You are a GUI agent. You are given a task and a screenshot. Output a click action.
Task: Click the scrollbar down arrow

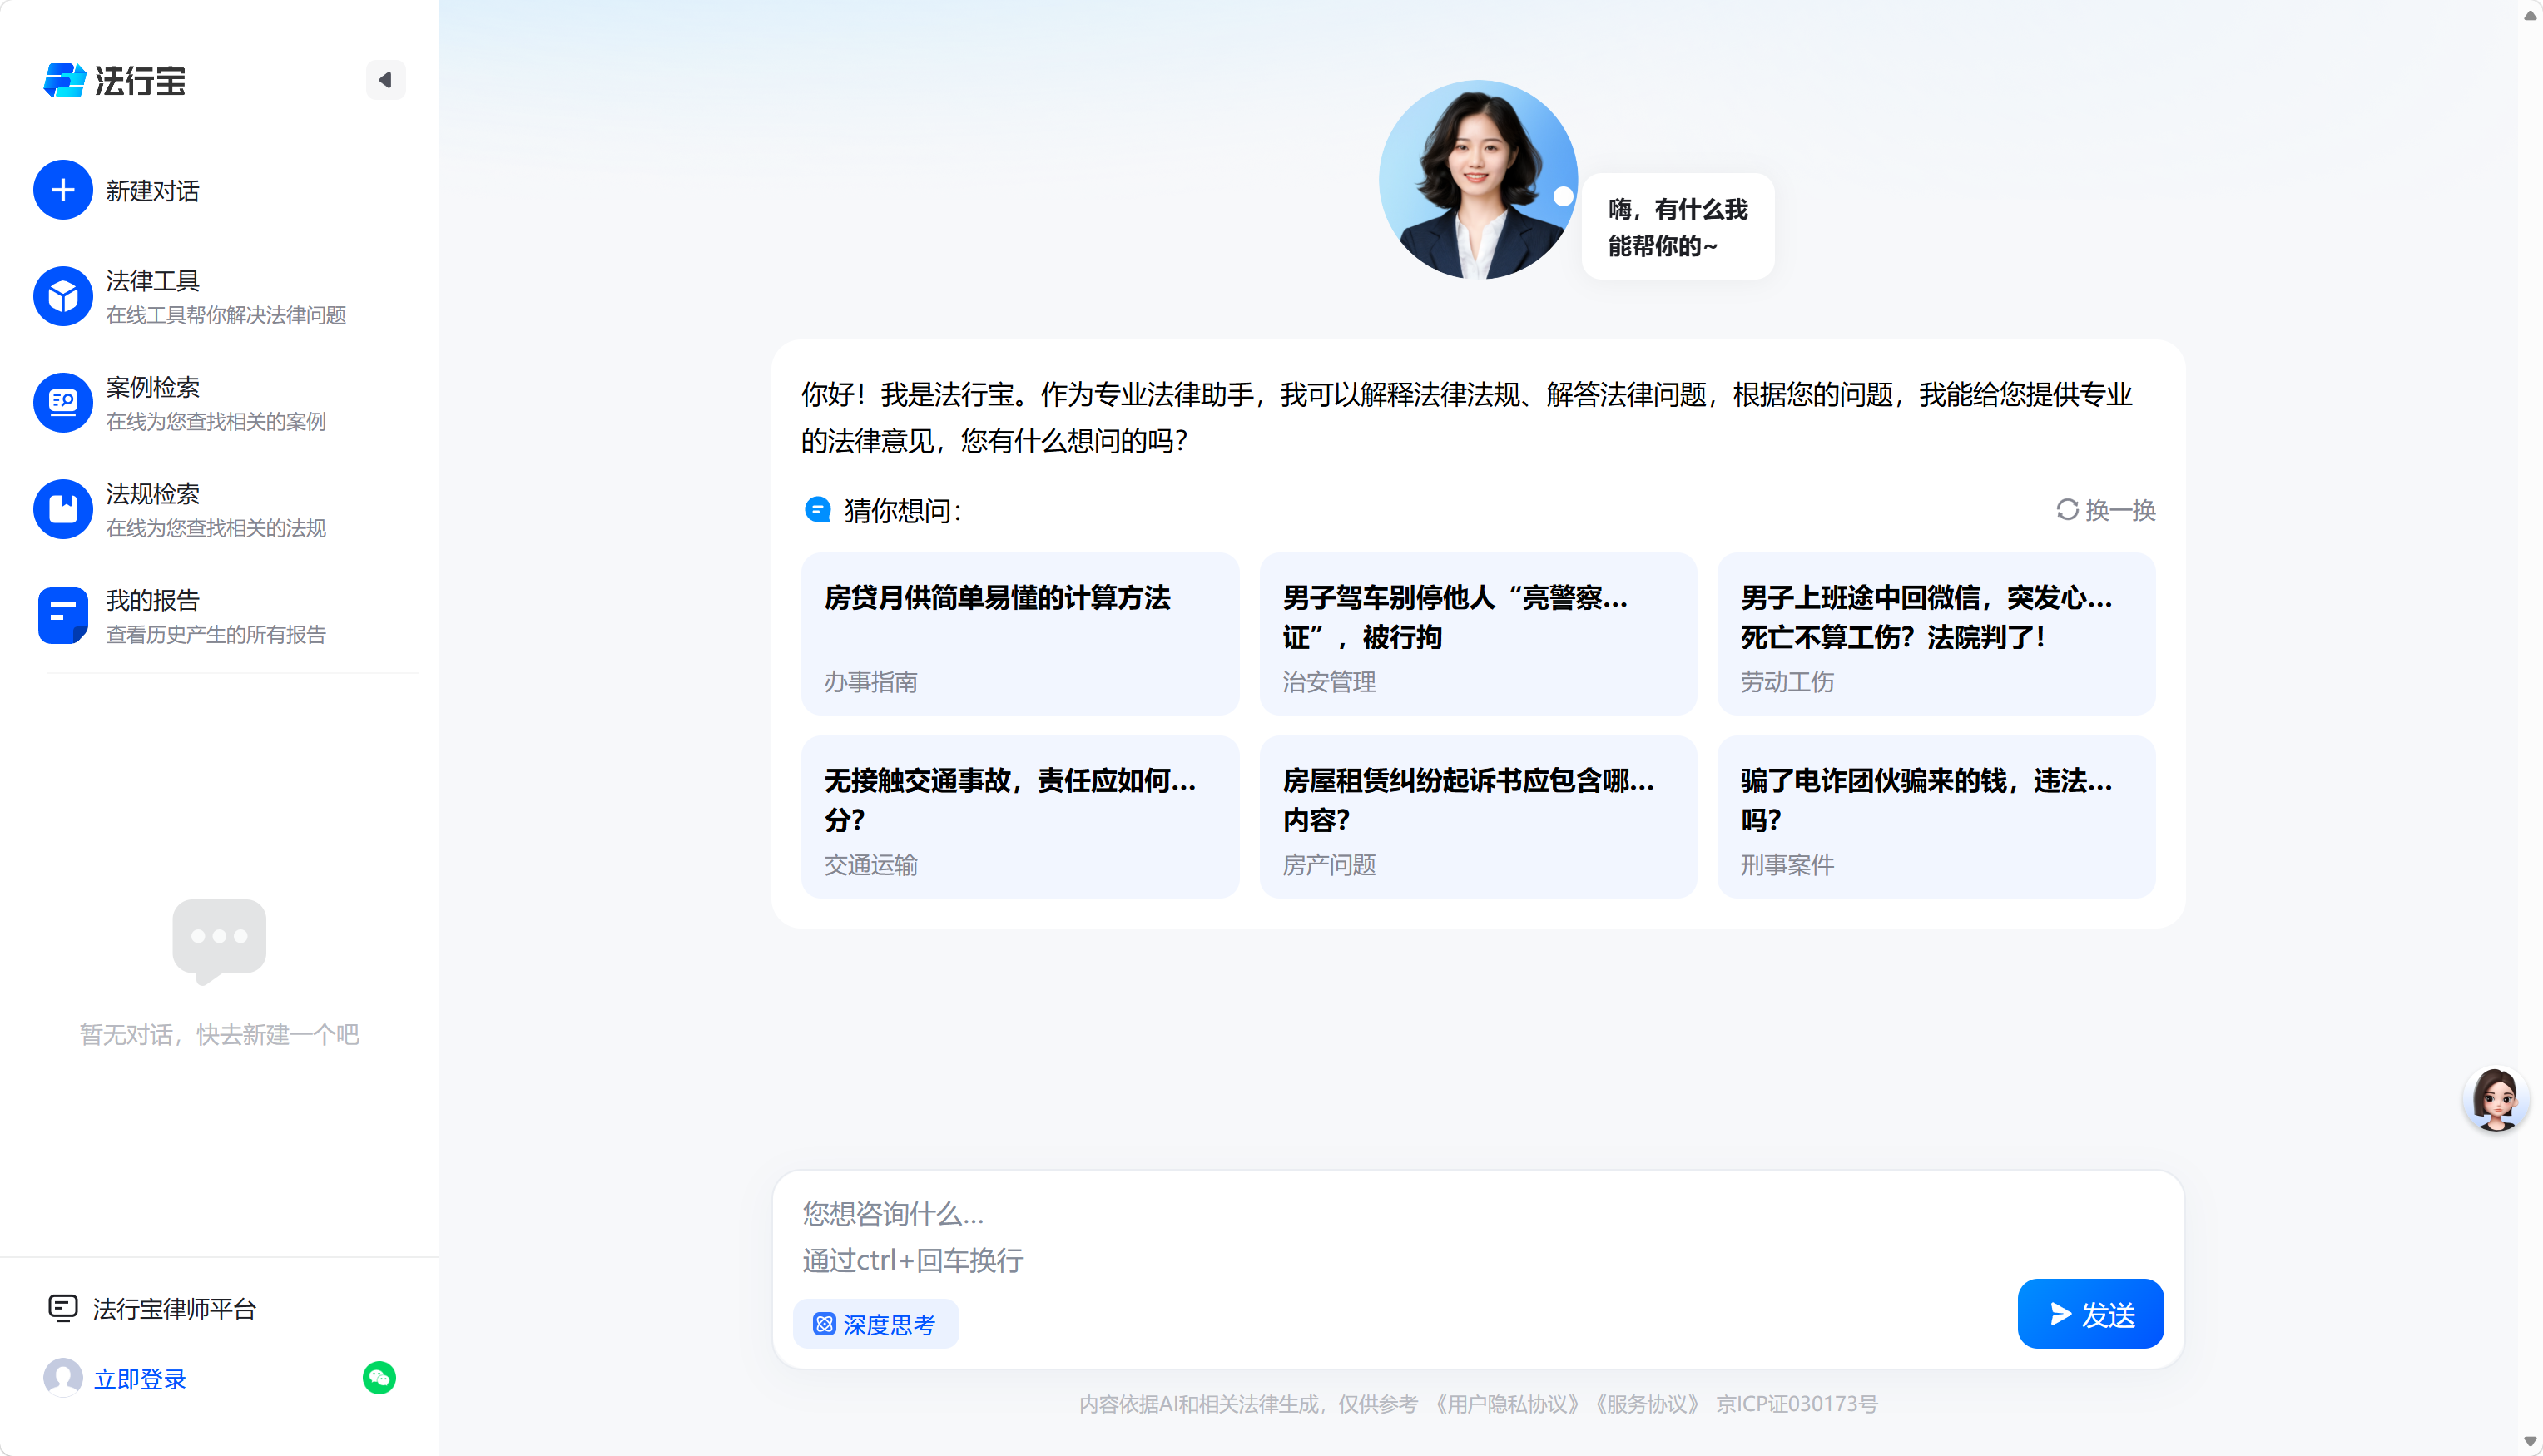pos(2530,1442)
